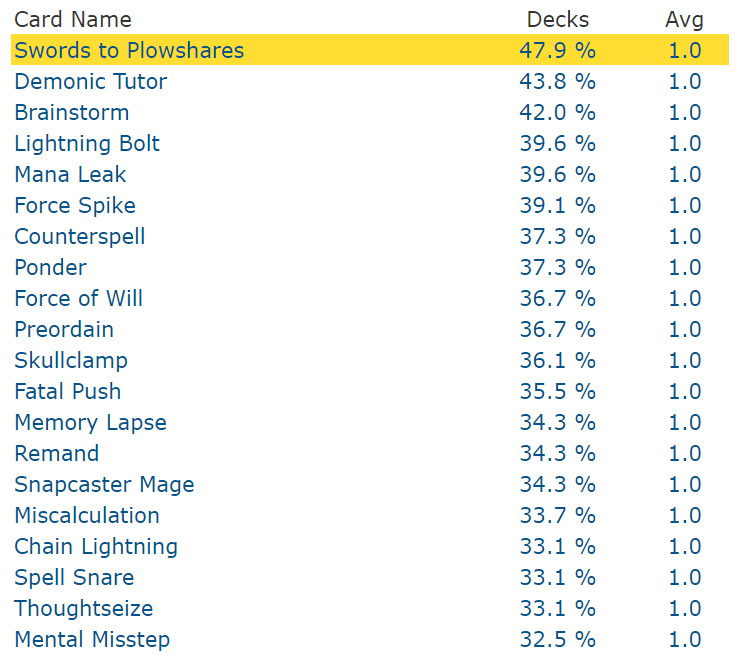Screen dimensions: 741x670
Task: Open the Miscalculation card link
Action: tap(87, 515)
